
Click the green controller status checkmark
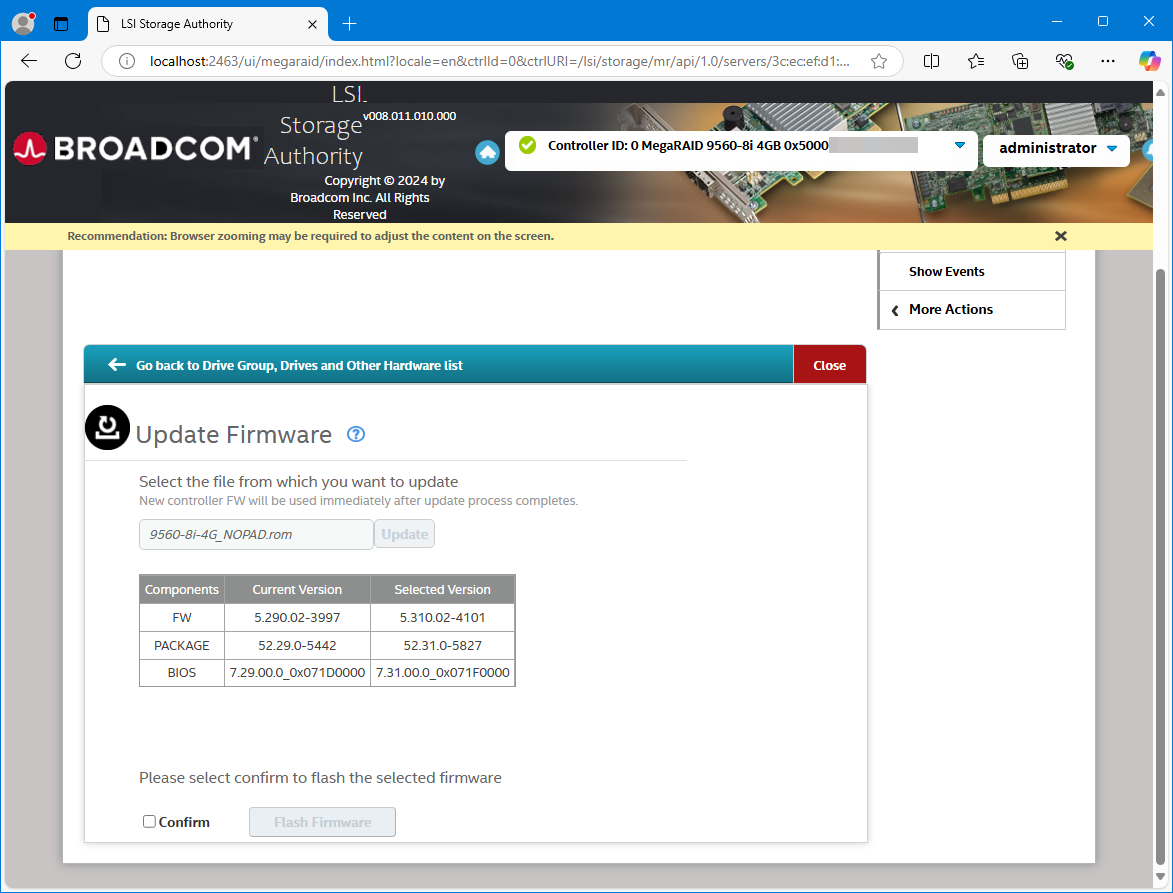527,145
